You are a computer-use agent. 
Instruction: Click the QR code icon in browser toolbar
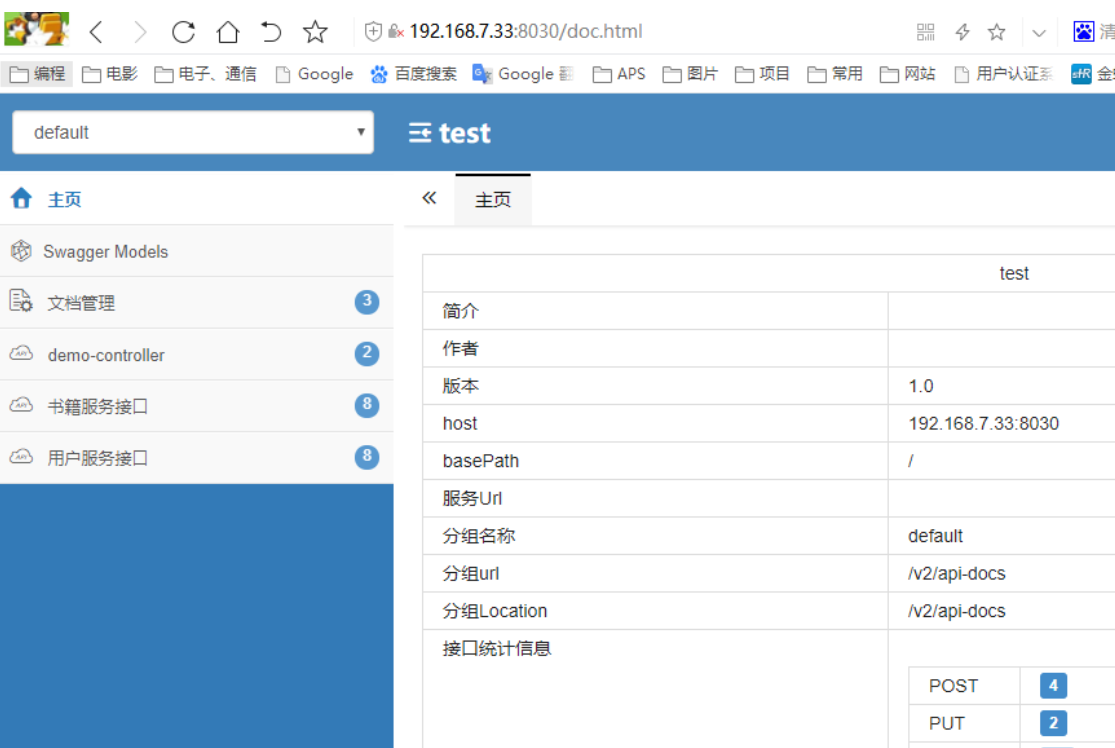click(925, 31)
